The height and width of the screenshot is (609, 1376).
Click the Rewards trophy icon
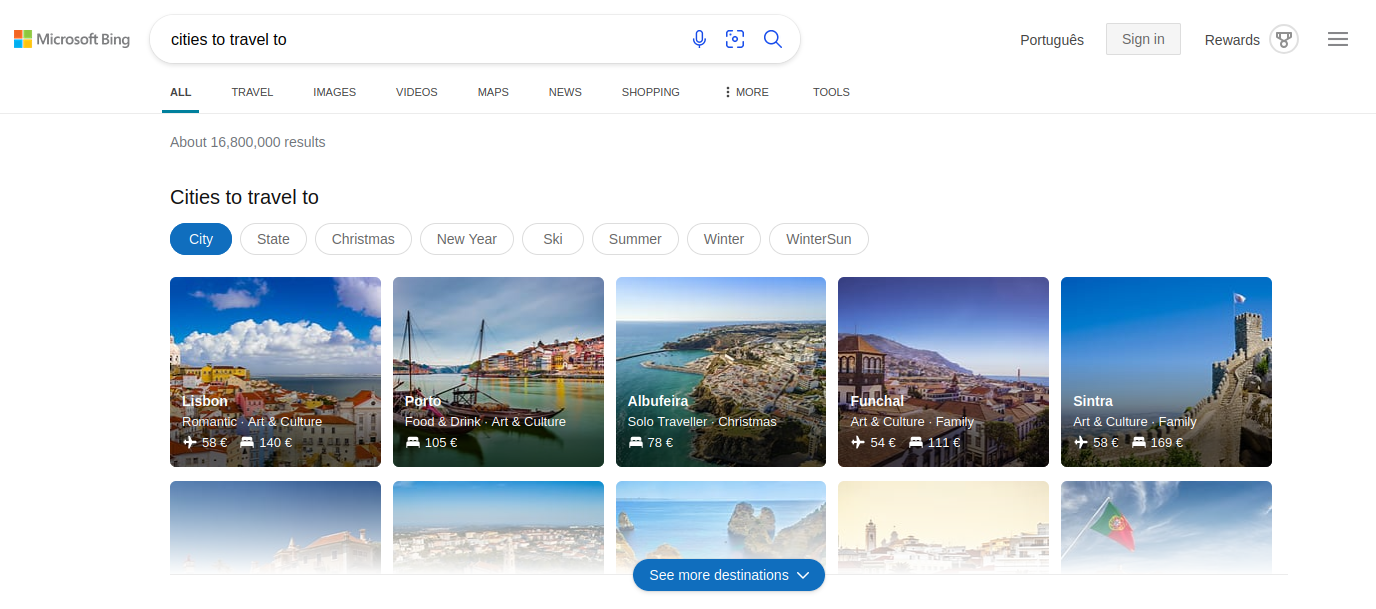[1284, 40]
